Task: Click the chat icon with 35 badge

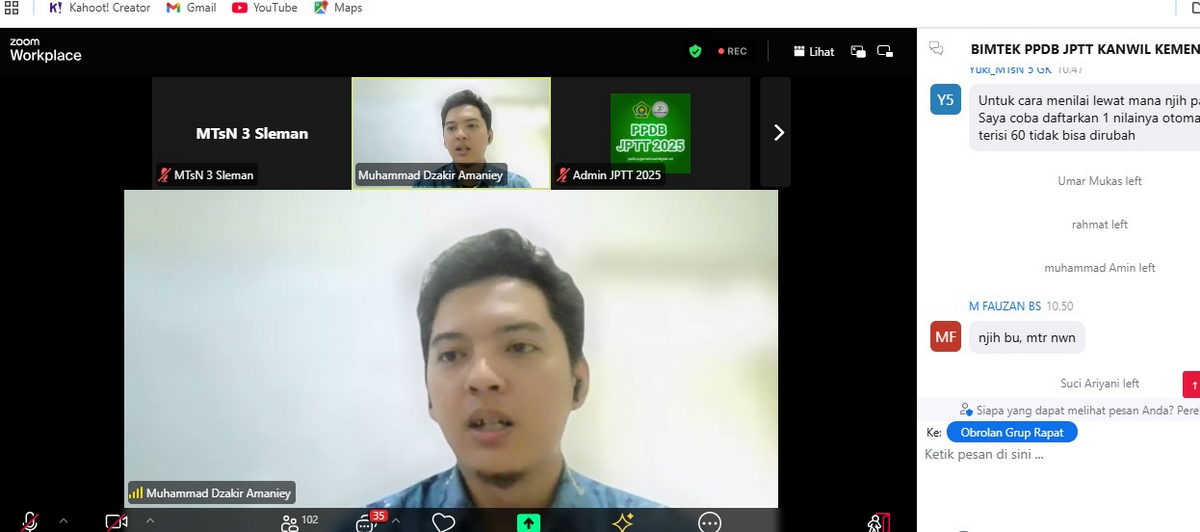Action: click(x=368, y=521)
